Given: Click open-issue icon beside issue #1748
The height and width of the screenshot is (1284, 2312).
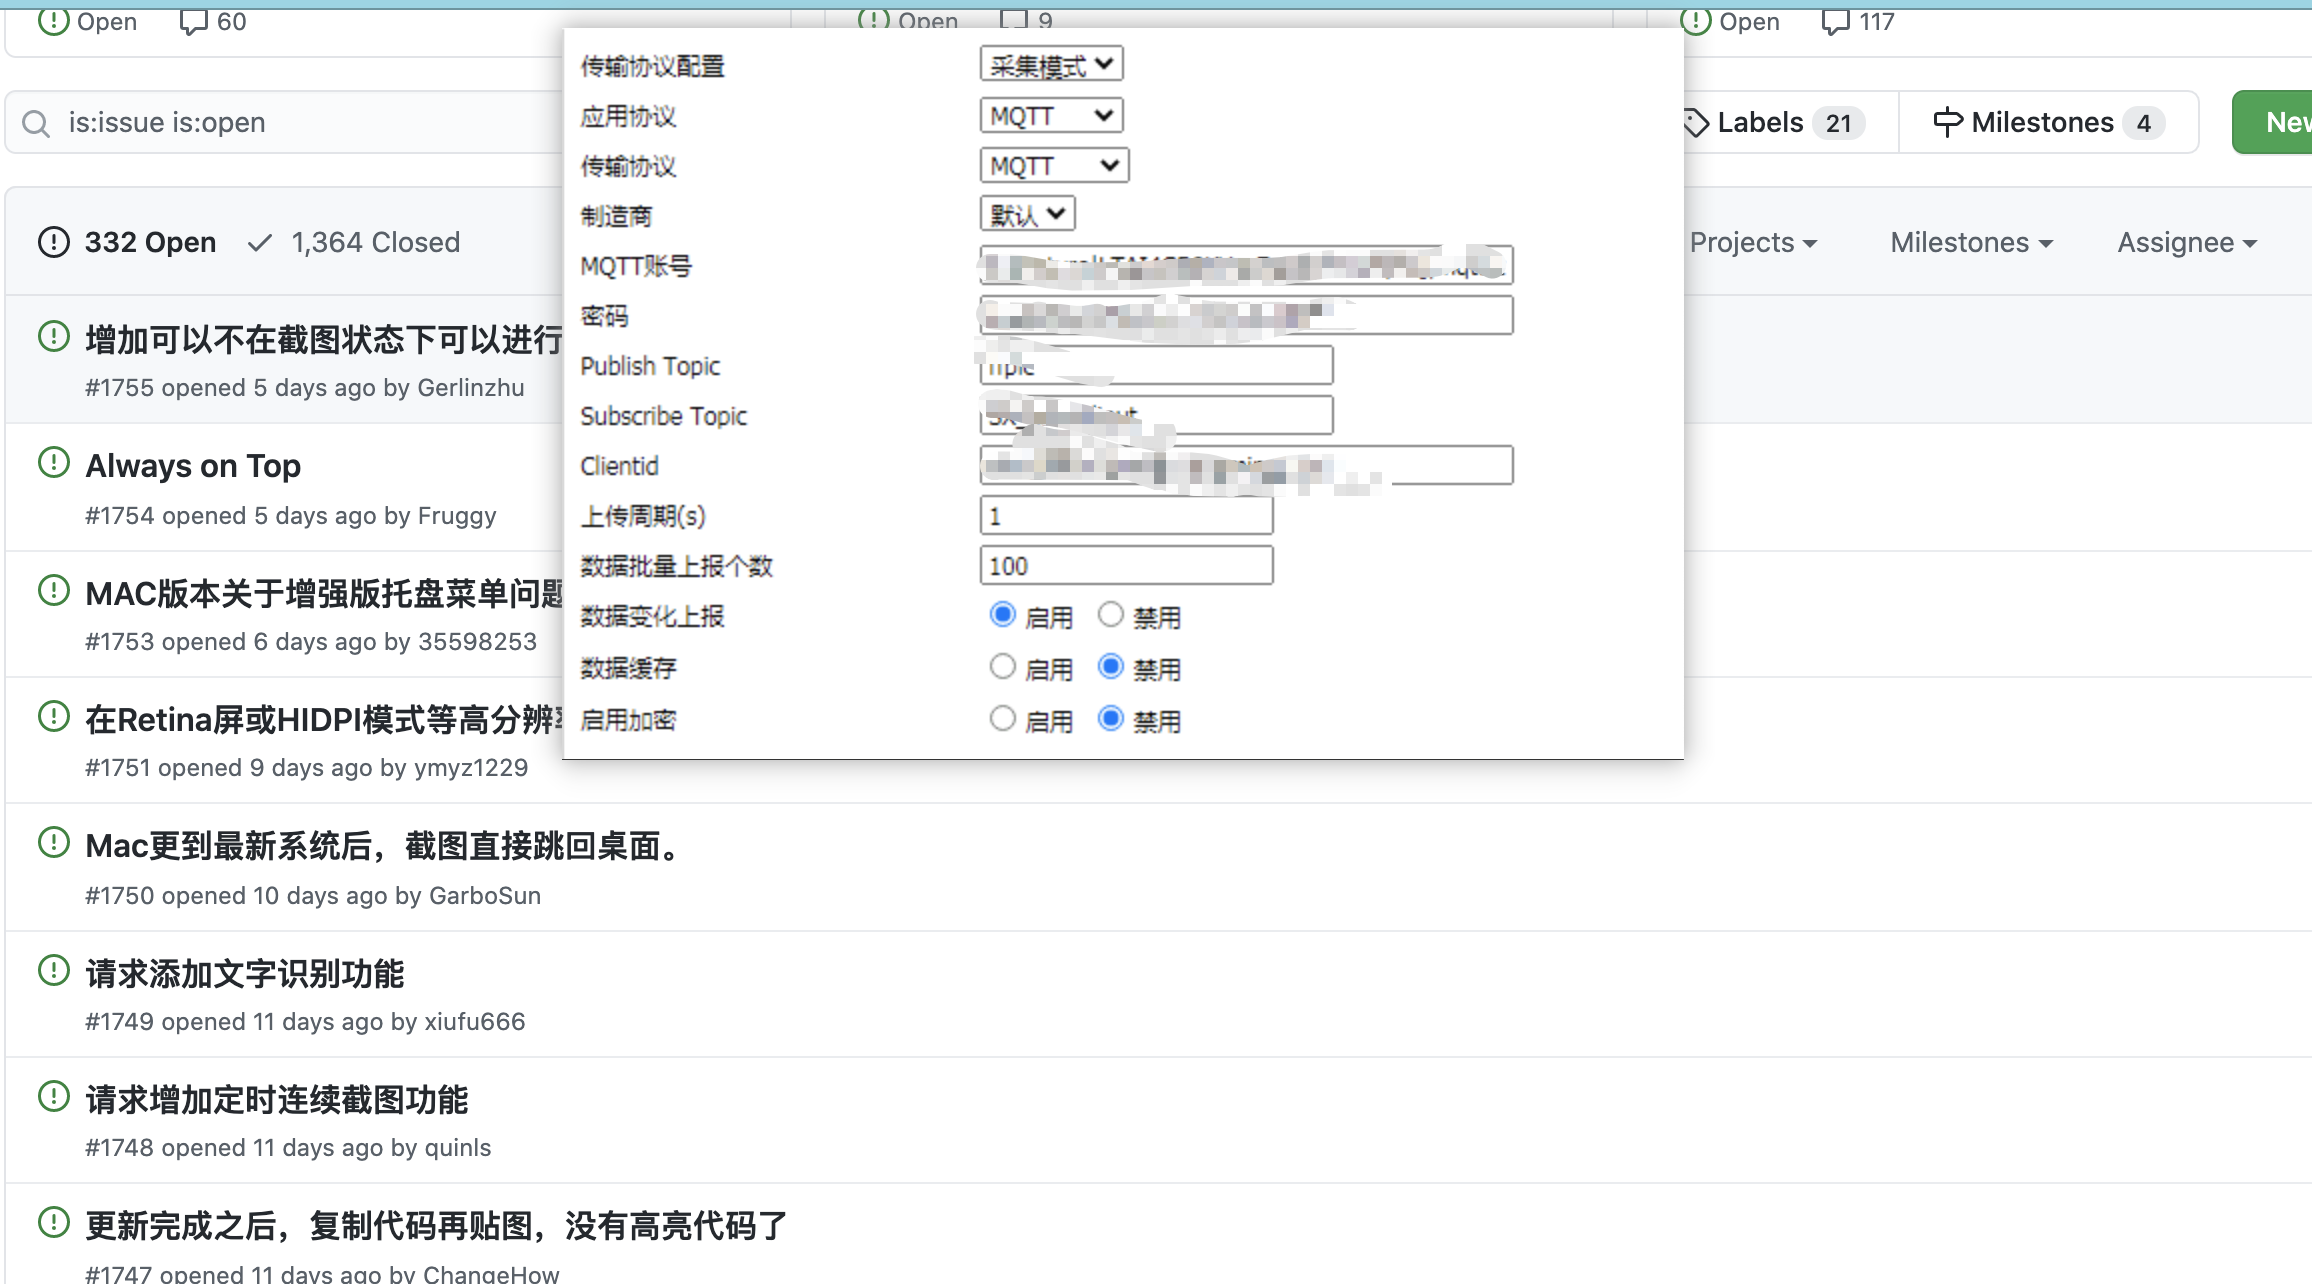Looking at the screenshot, I should (54, 1096).
